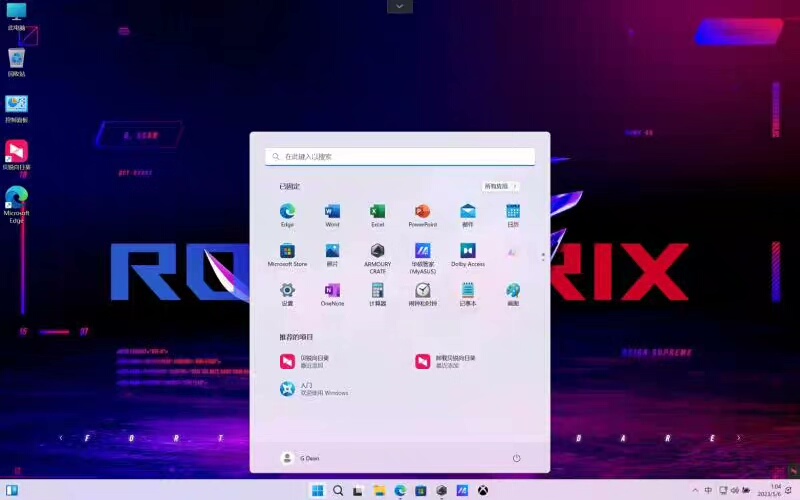
Task: Open the Calendar app in pinned apps
Action: pyautogui.click(x=513, y=215)
